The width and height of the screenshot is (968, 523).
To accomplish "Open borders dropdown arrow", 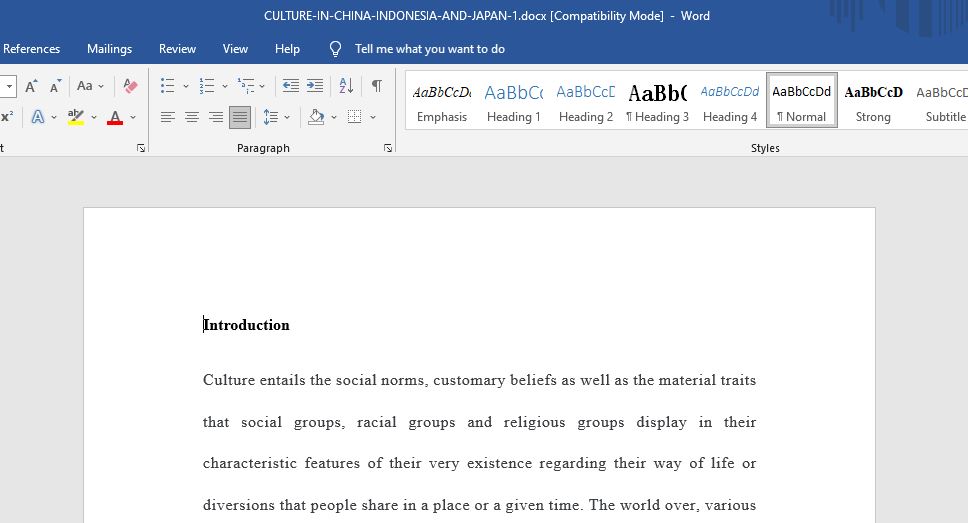I will point(373,117).
